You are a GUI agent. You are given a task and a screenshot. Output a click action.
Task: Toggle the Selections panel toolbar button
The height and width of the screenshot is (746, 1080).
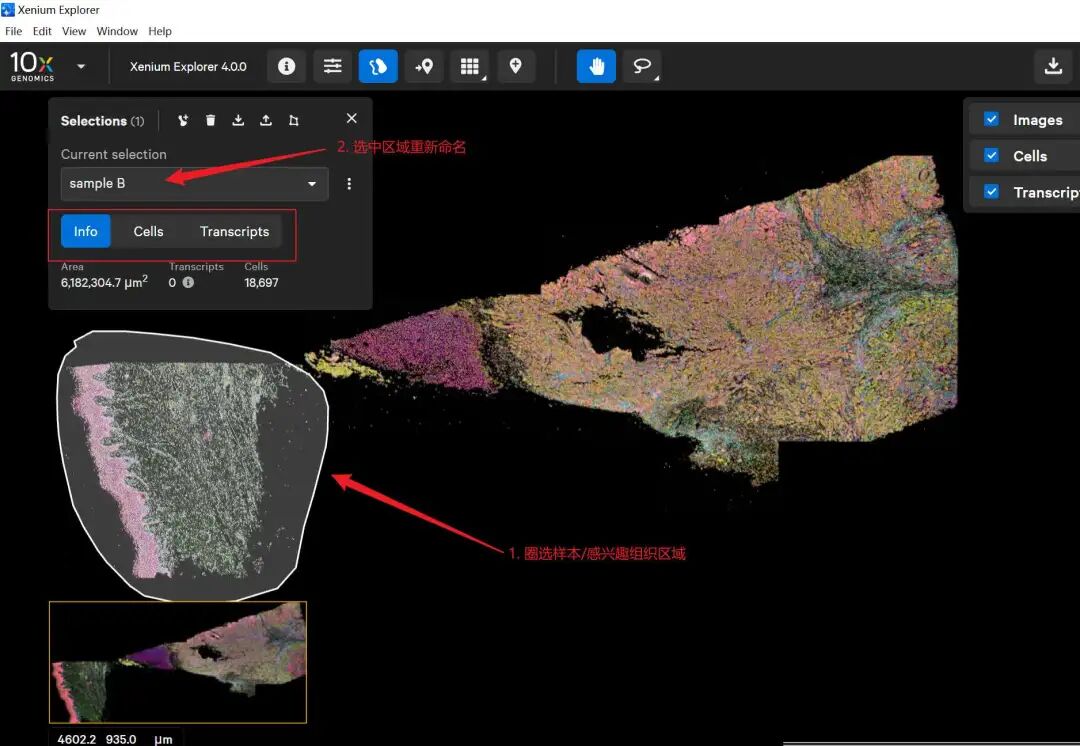[x=378, y=66]
